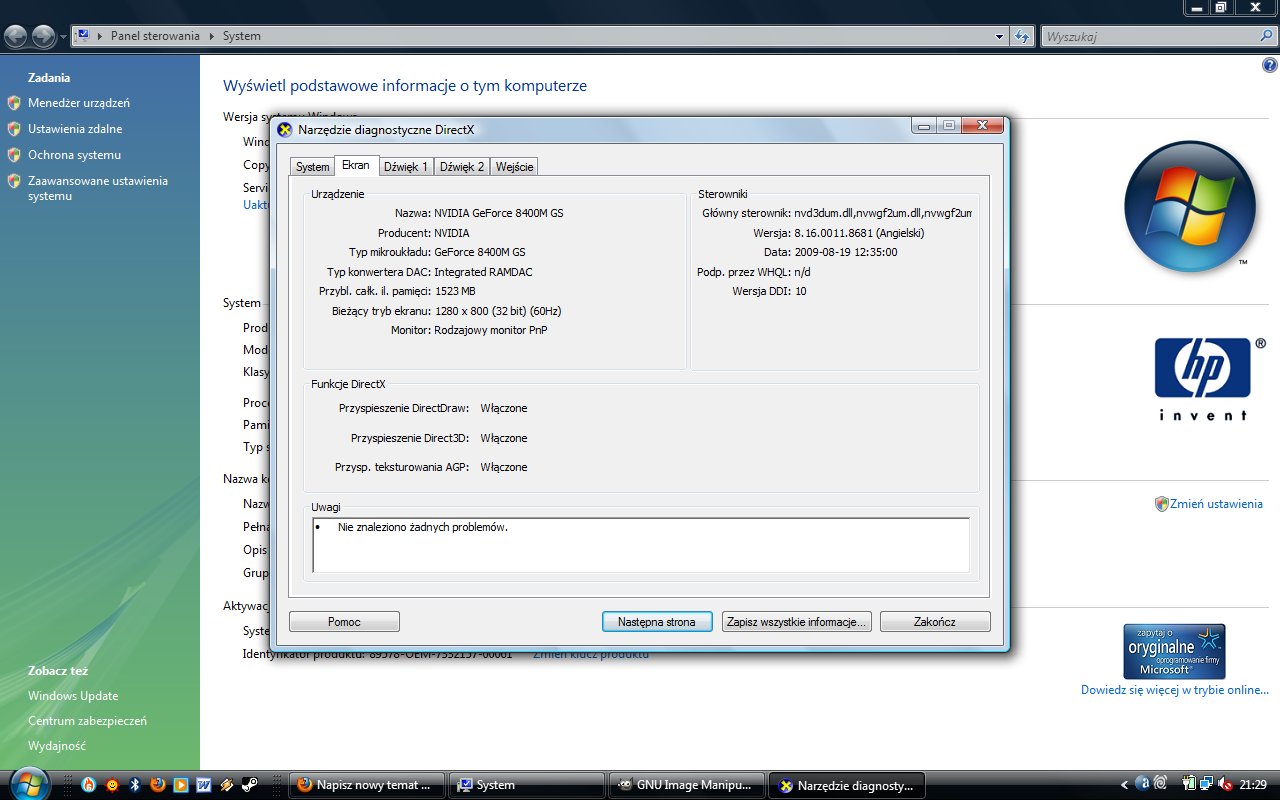Open dropdown arrow after Panel sterowania breadcrumb
Screen dimensions: 1280x800
[211, 36]
